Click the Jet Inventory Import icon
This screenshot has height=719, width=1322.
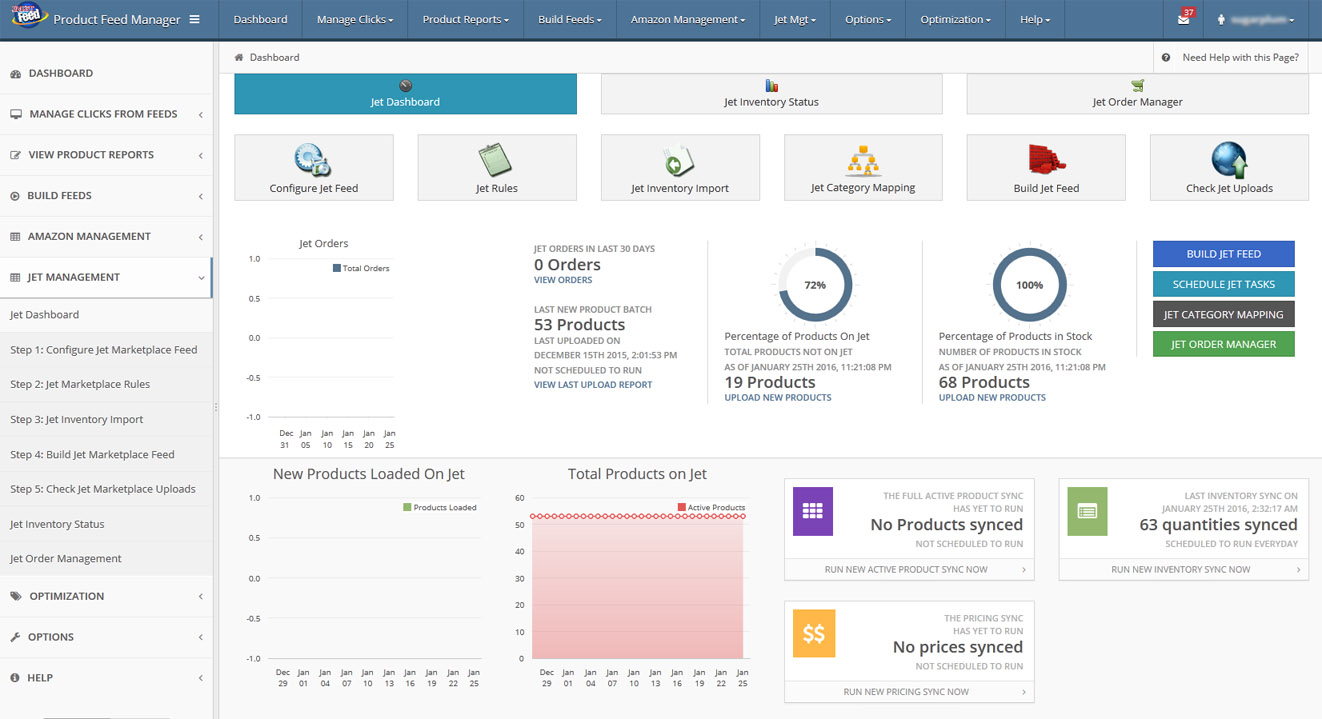tap(679, 160)
